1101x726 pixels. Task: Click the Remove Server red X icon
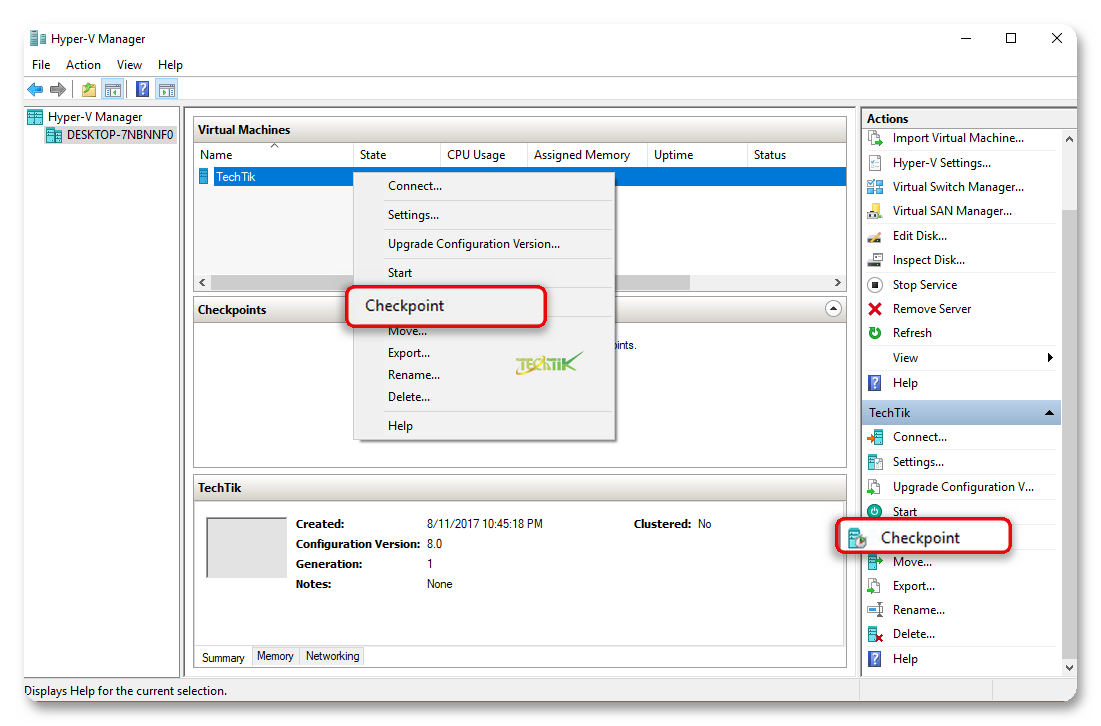click(875, 309)
